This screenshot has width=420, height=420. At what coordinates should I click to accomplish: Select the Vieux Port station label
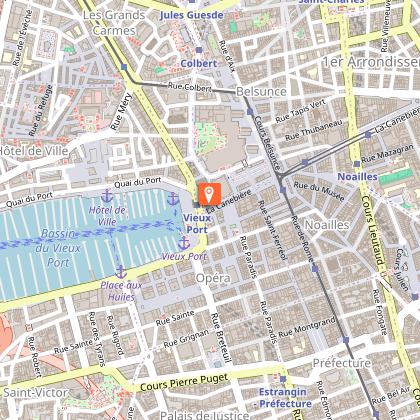pyautogui.click(x=197, y=224)
